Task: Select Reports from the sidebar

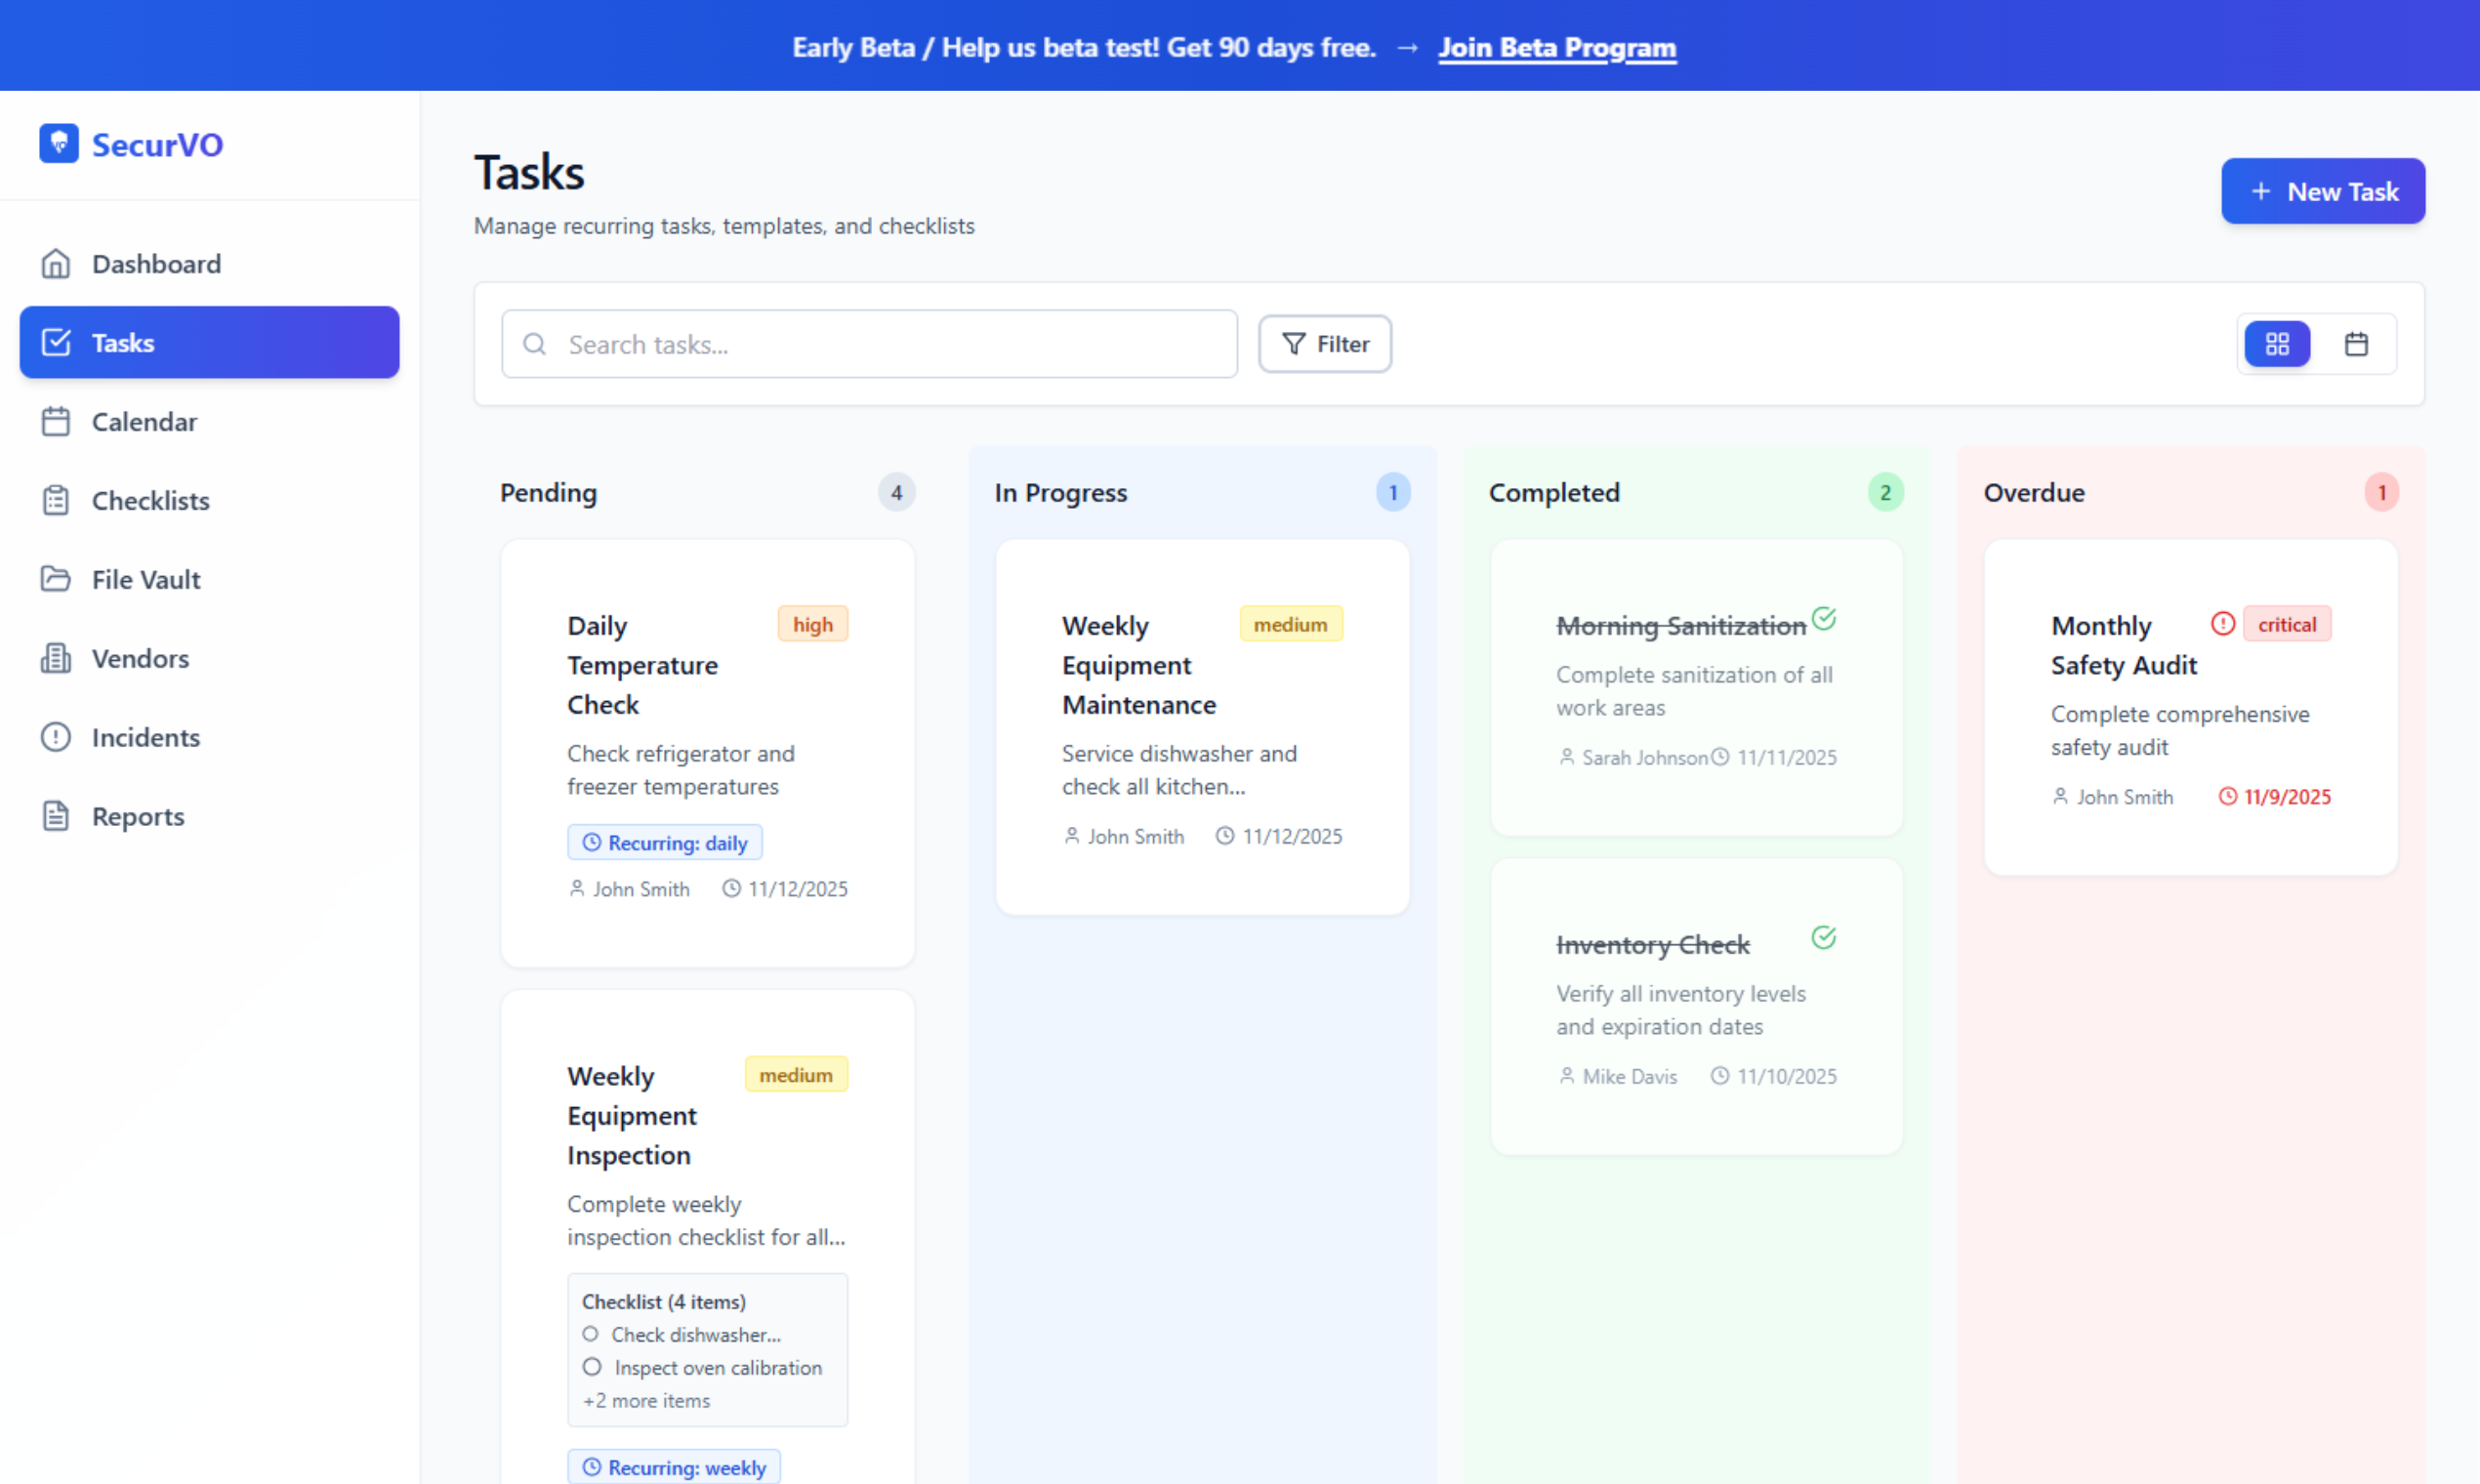Action: point(137,816)
